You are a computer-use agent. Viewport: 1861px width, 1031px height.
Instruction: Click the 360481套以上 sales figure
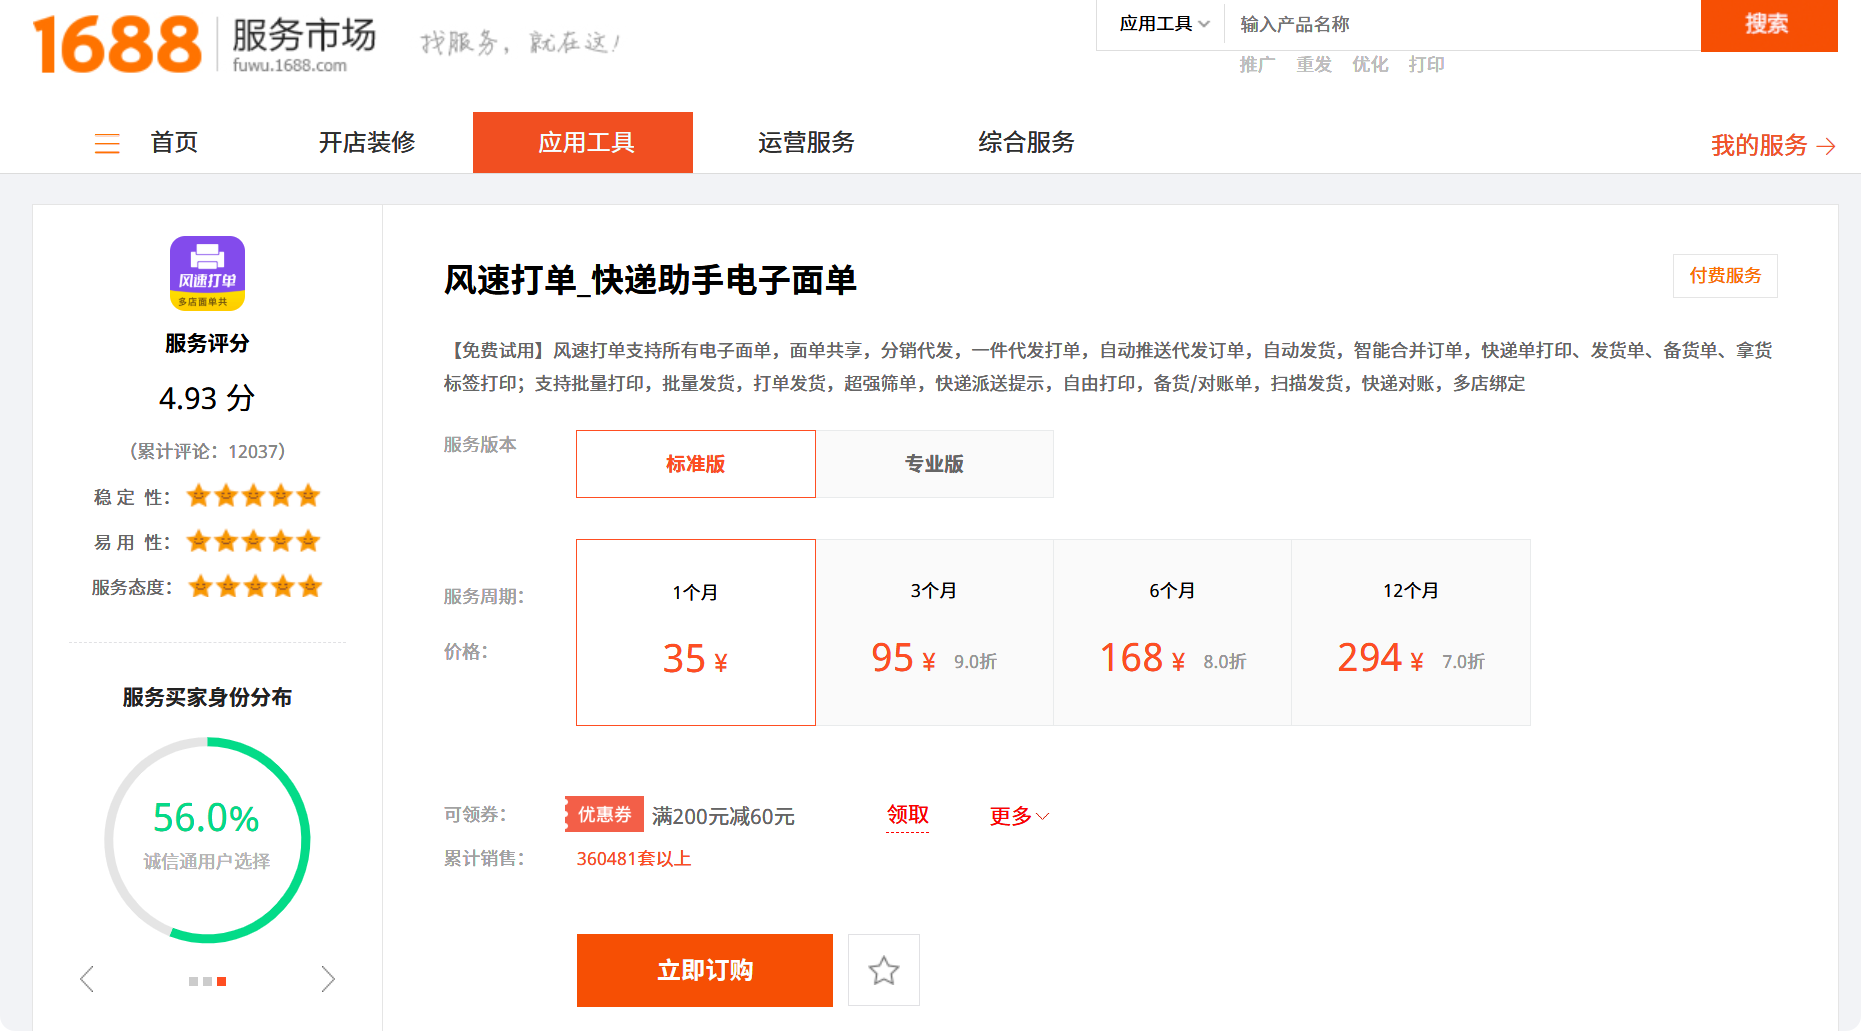[x=634, y=859]
